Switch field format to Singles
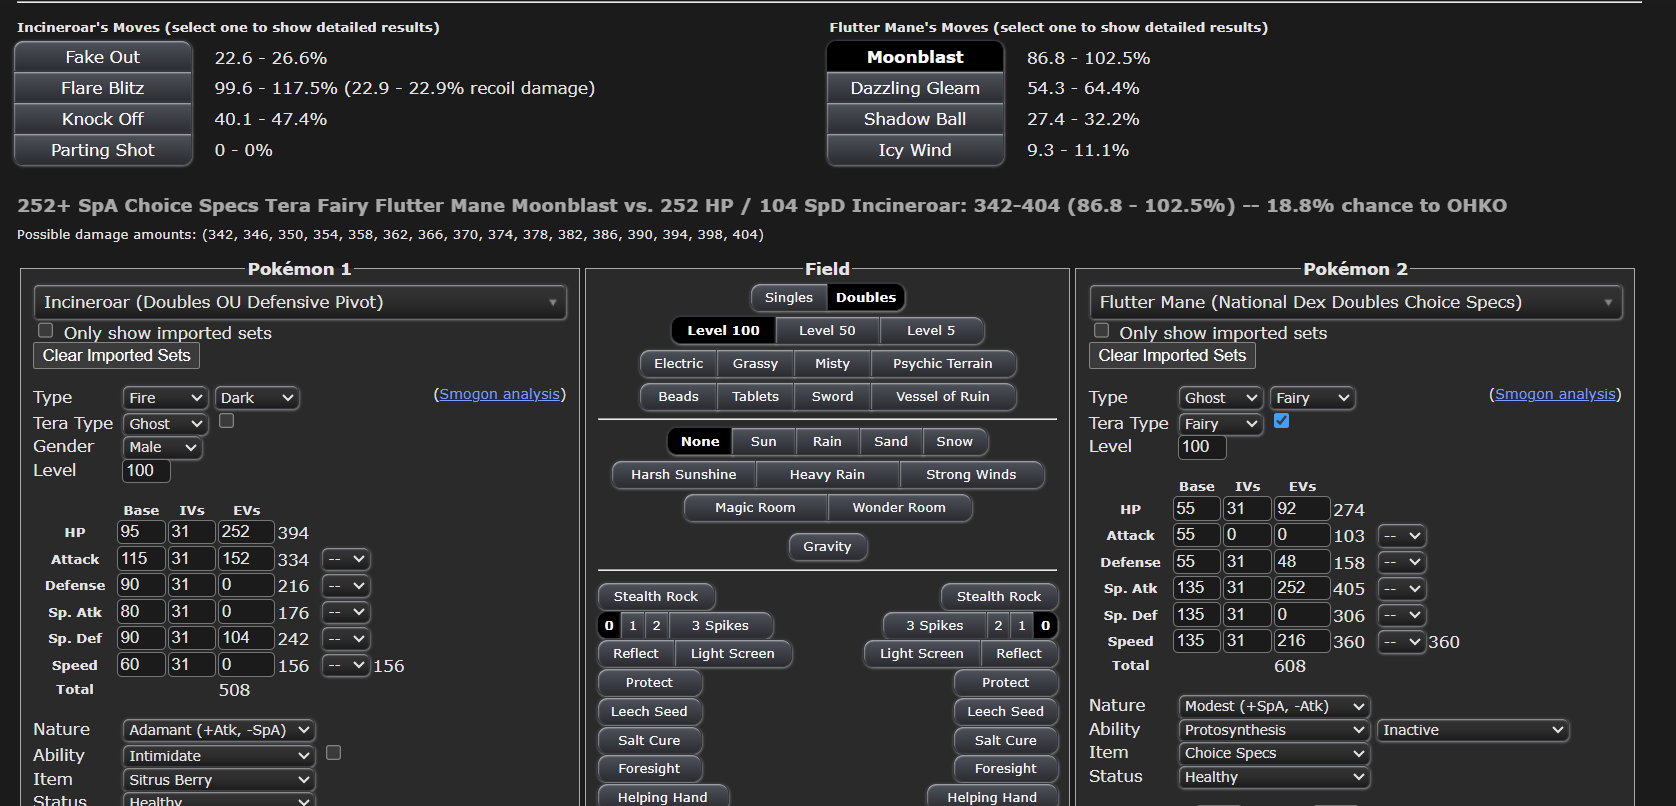 (x=789, y=297)
